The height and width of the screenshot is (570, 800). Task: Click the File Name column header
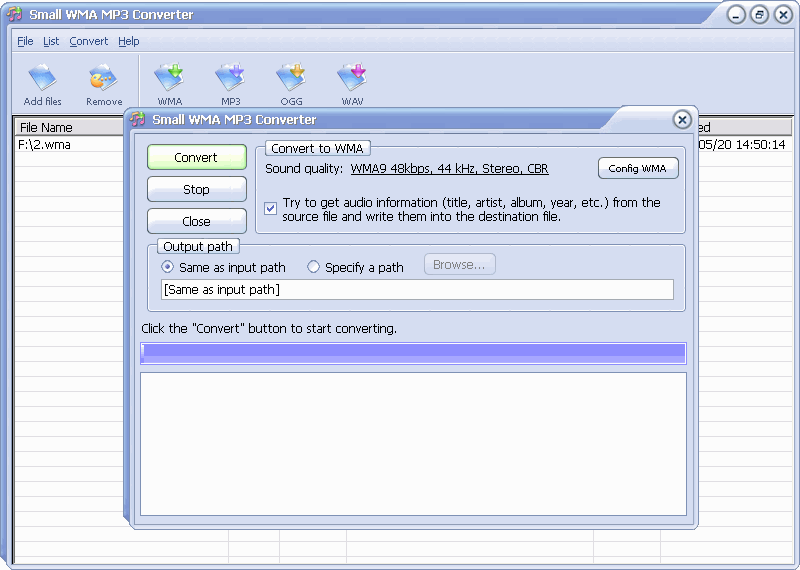pos(69,127)
